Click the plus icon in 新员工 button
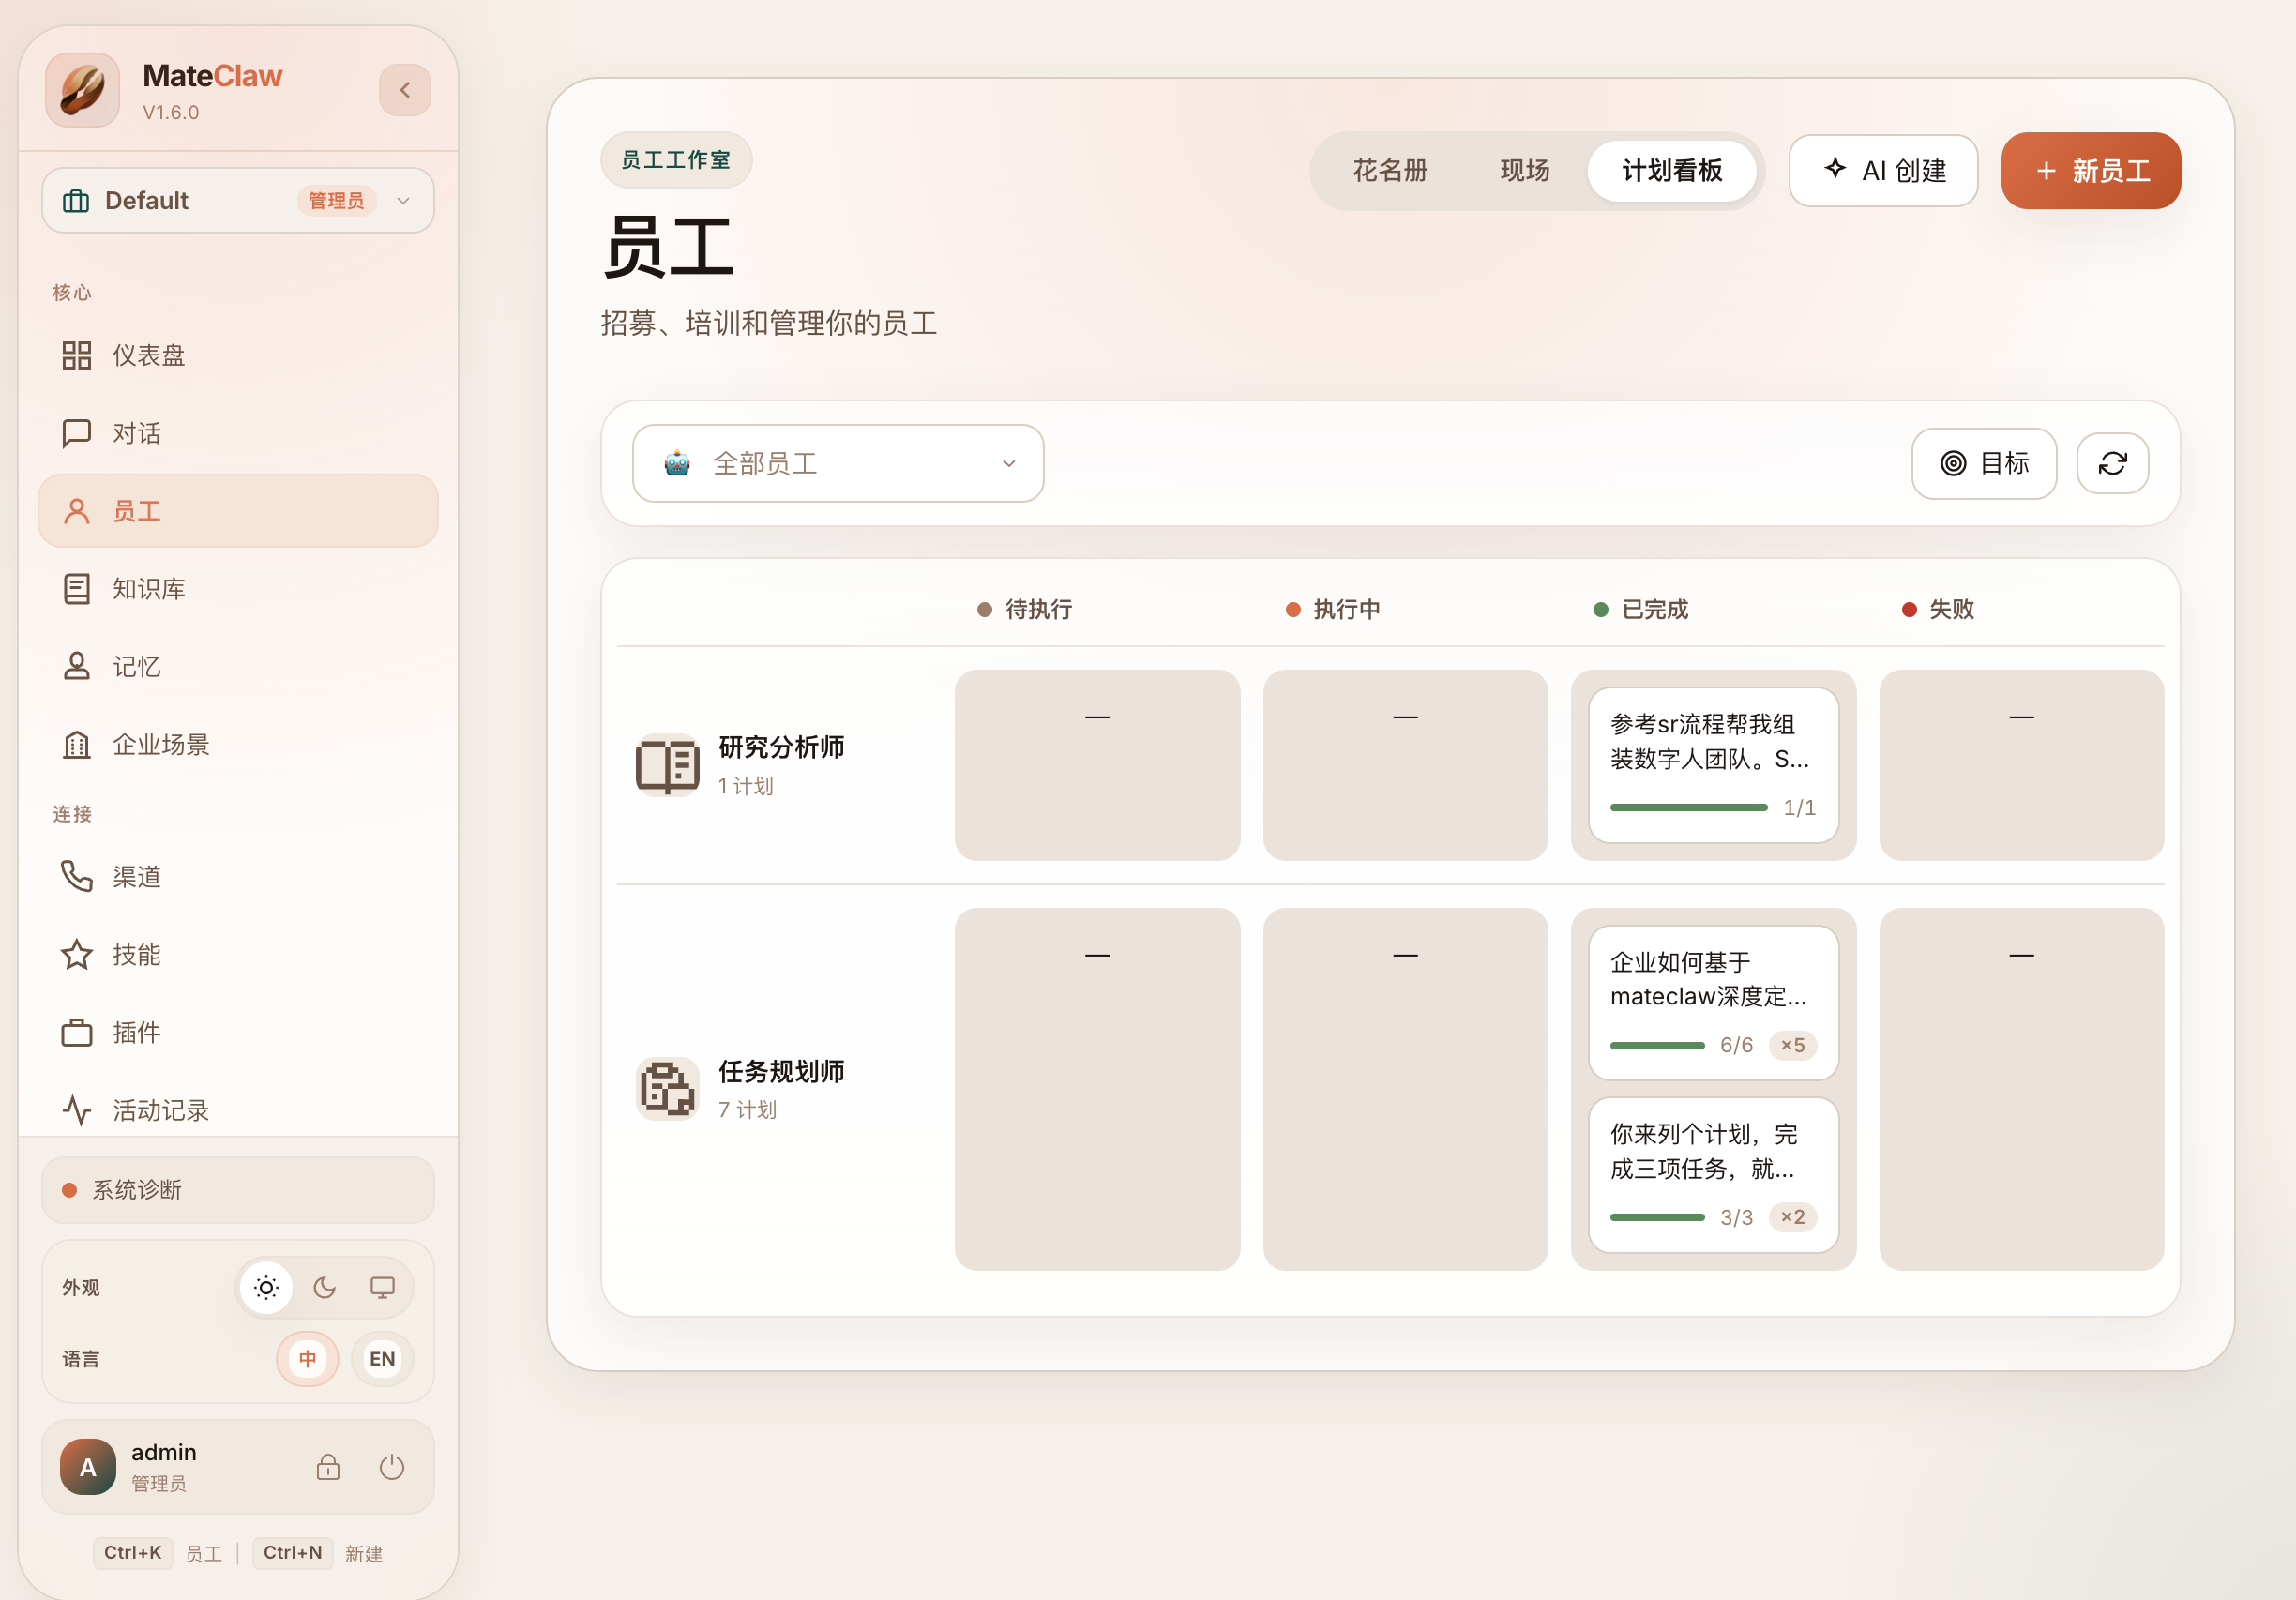The width and height of the screenshot is (2296, 1600). 2046,171
